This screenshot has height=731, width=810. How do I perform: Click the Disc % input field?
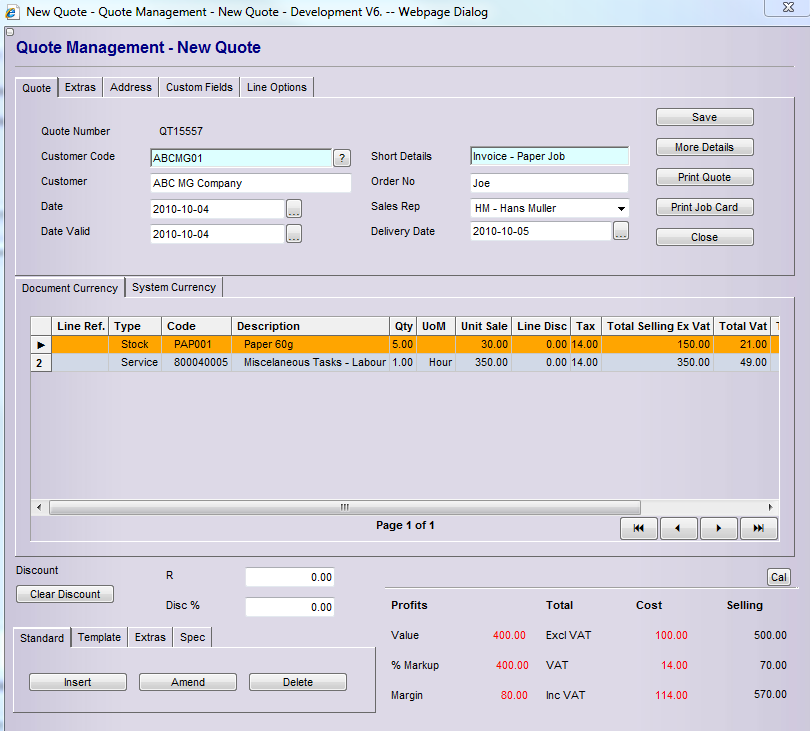tap(290, 607)
